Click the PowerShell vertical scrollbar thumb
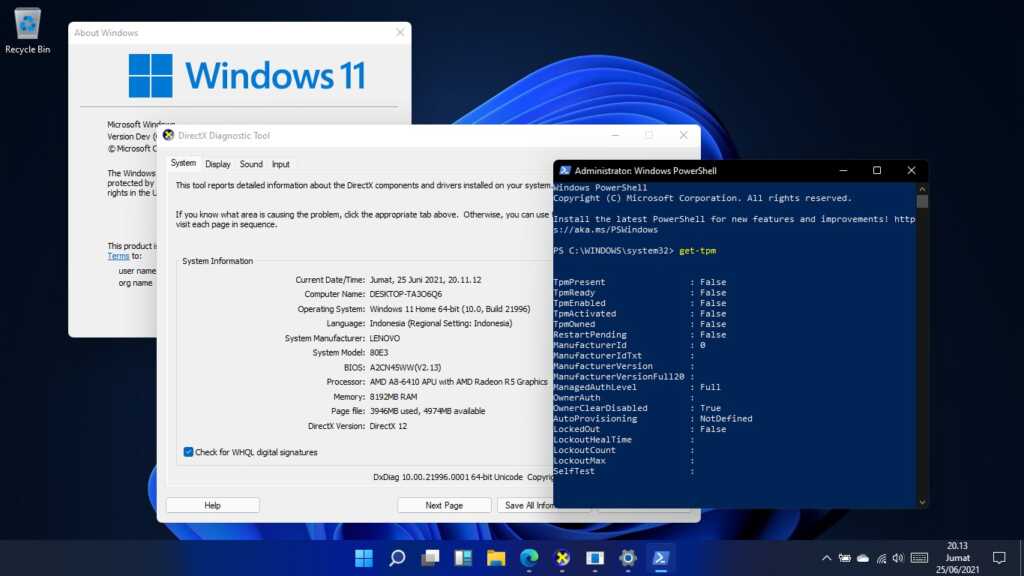The height and width of the screenshot is (576, 1024). pyautogui.click(x=921, y=201)
